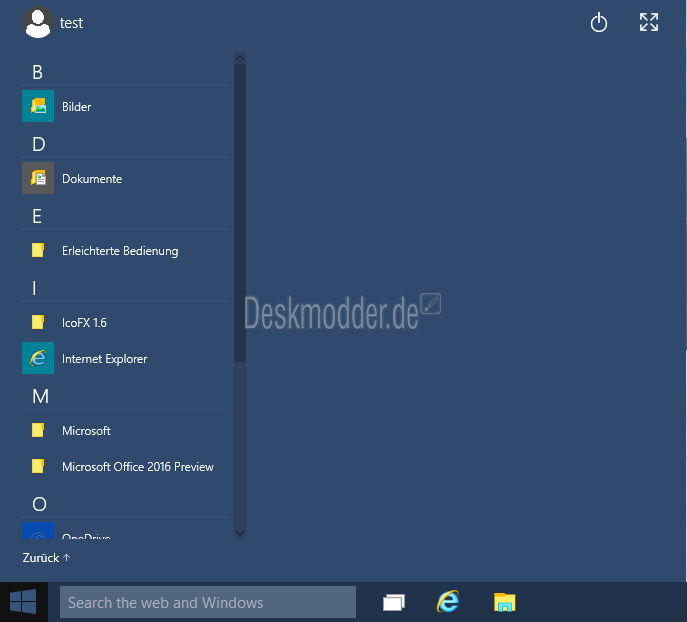This screenshot has height=622, width=687.
Task: Open the Dokumente folder icon
Action: click(x=38, y=178)
